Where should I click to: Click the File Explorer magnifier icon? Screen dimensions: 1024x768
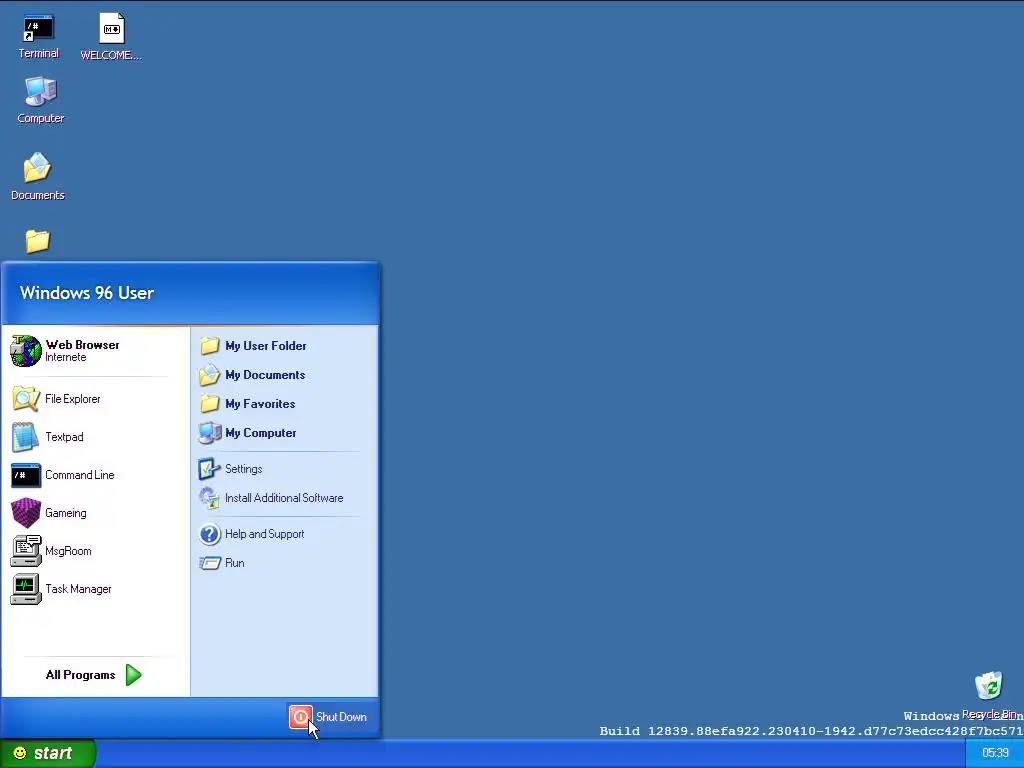(x=26, y=399)
